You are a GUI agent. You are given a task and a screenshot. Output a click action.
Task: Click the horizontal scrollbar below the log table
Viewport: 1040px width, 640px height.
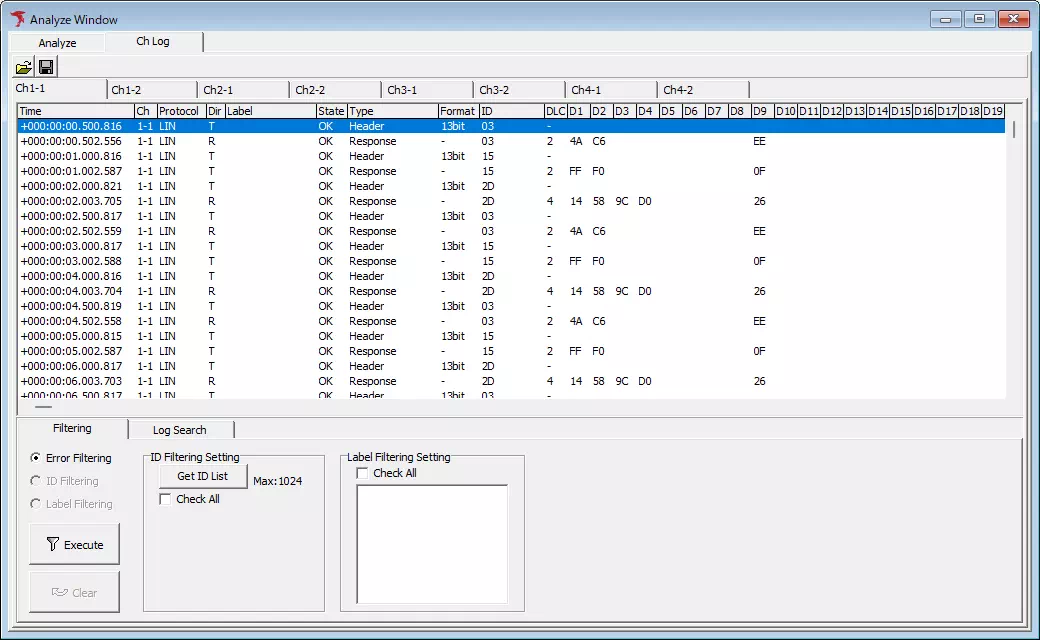tap(42, 407)
